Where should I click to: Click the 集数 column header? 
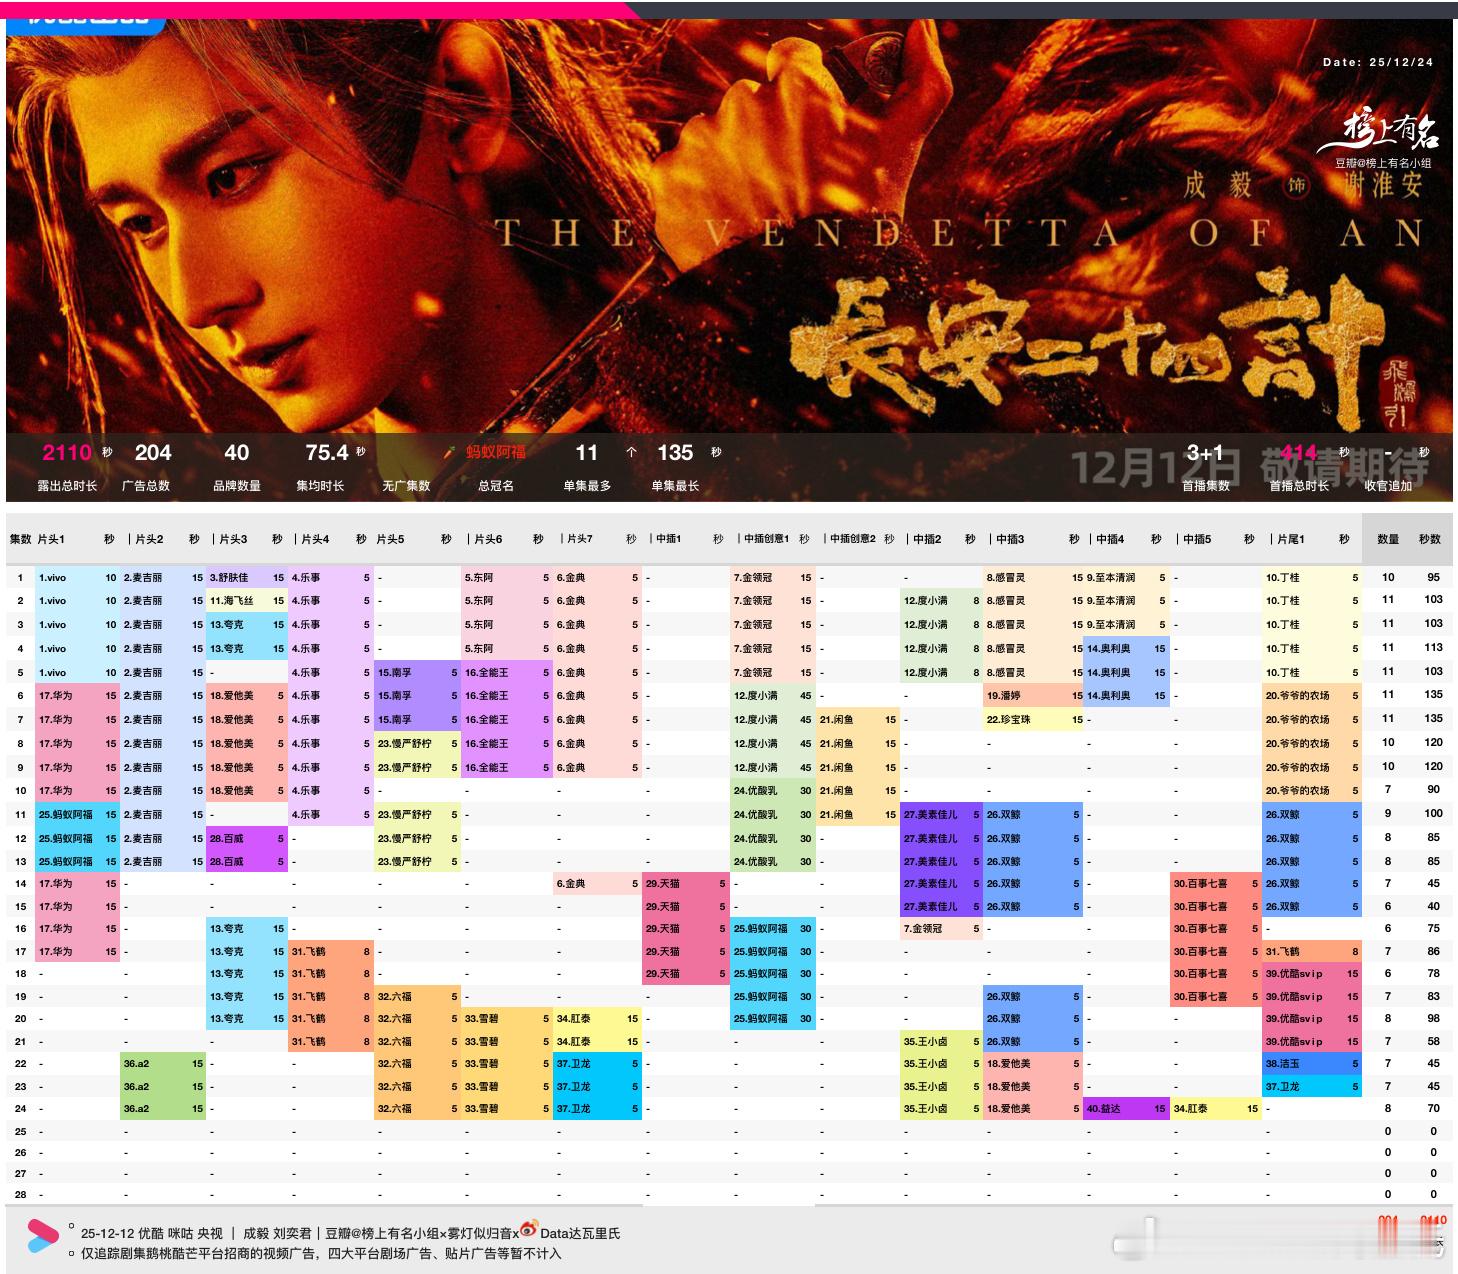click(20, 539)
